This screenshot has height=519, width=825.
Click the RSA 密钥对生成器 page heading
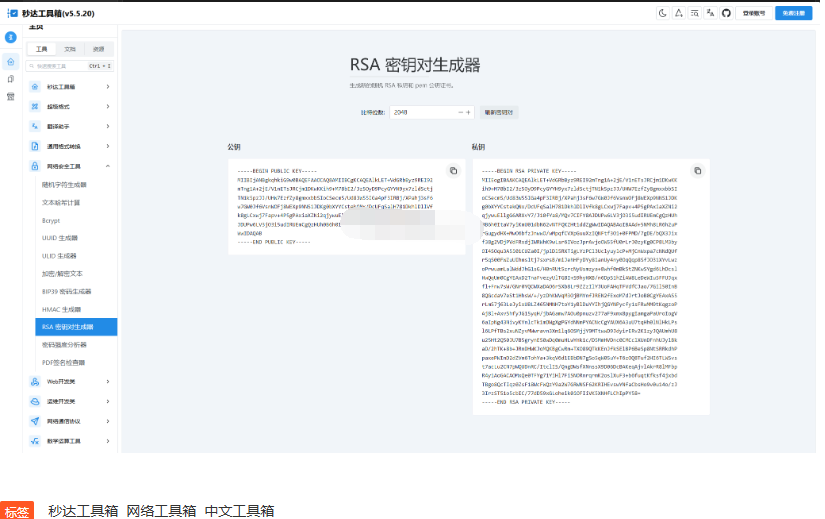click(x=415, y=65)
